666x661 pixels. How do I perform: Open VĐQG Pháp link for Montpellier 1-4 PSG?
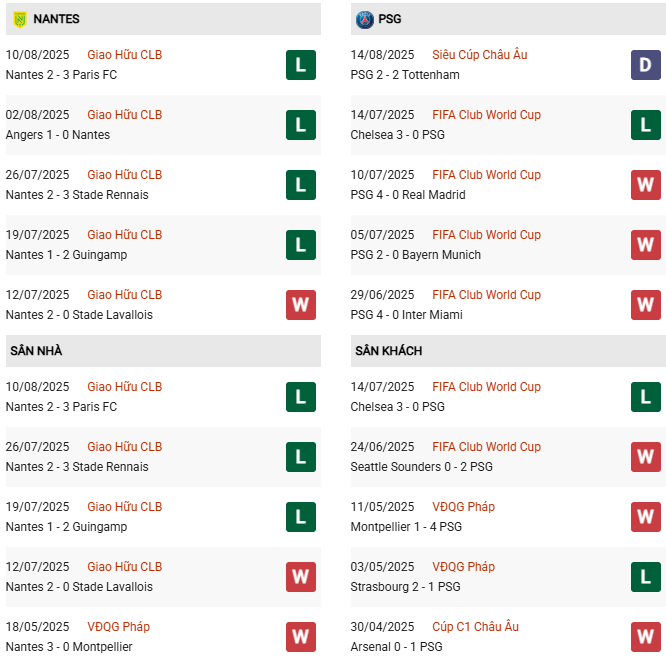(x=463, y=507)
